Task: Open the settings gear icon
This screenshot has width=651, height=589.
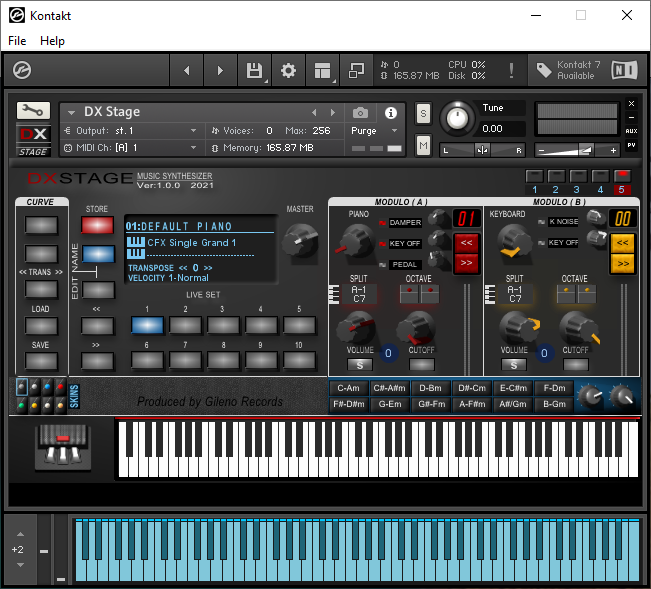Action: click(288, 71)
